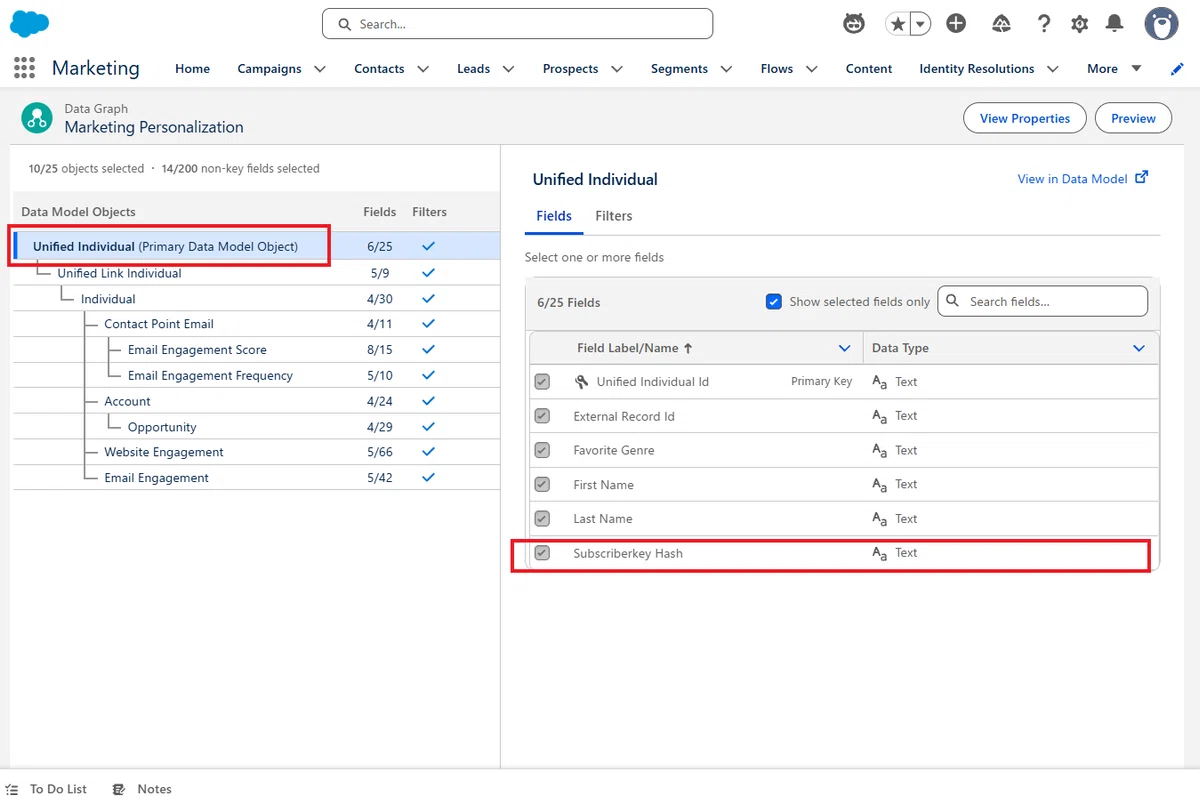The image size is (1200, 804).
Task: Toggle the Unified Individual Id checkbox
Action: [x=542, y=382]
